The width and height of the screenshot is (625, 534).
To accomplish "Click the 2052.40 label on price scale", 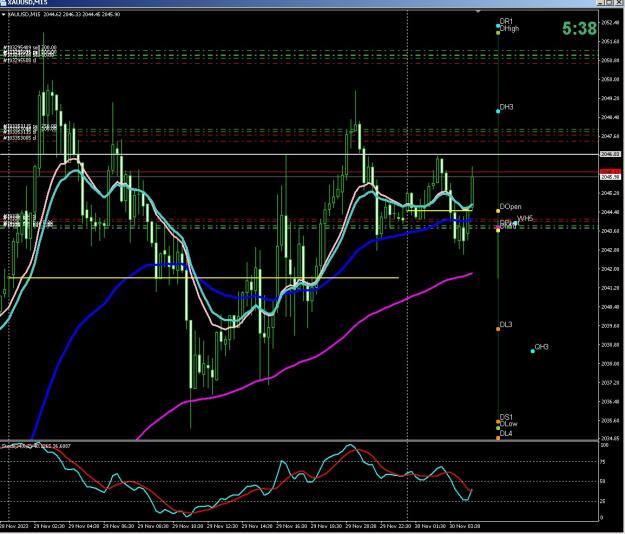I will coord(610,22).
